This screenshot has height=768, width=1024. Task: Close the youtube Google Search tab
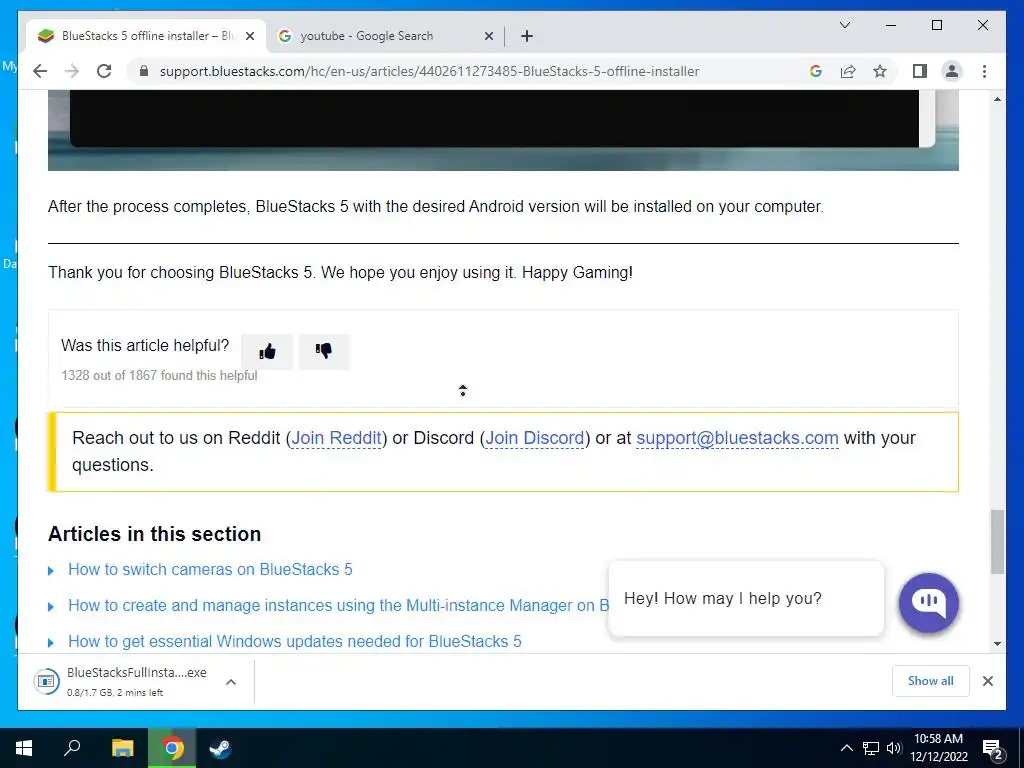(x=488, y=36)
